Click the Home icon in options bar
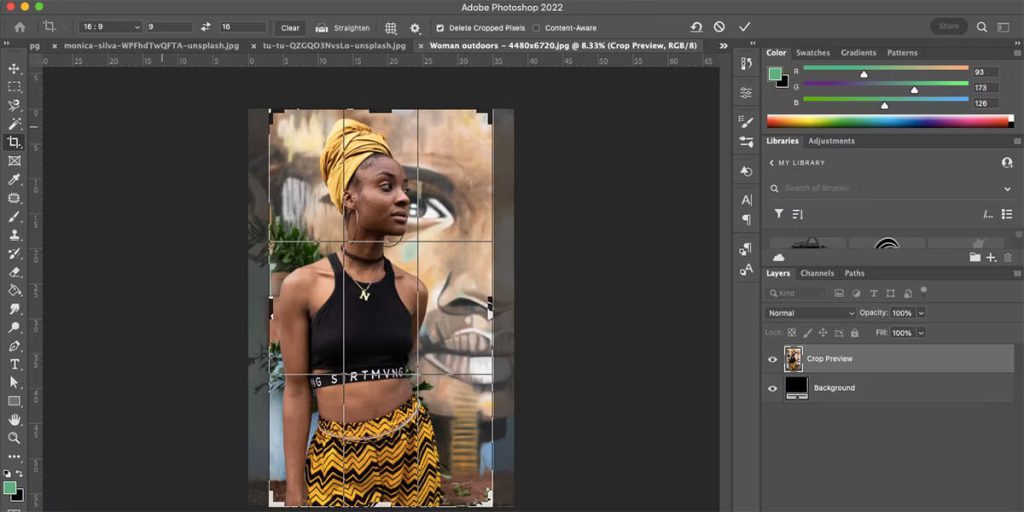 point(19,27)
